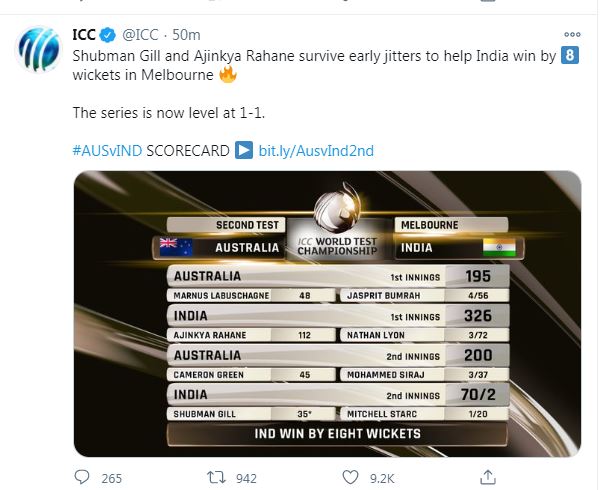
Task: Follow the bit.ly/AusvInd2nd scorecard link
Action: (316, 151)
